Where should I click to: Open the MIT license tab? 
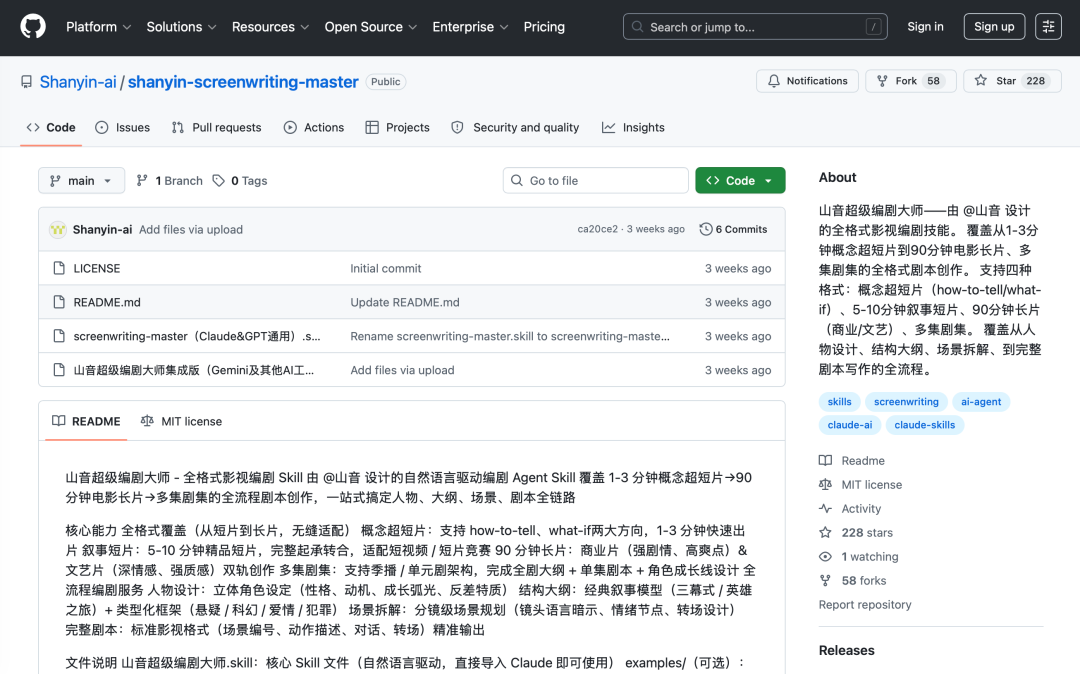click(182, 421)
